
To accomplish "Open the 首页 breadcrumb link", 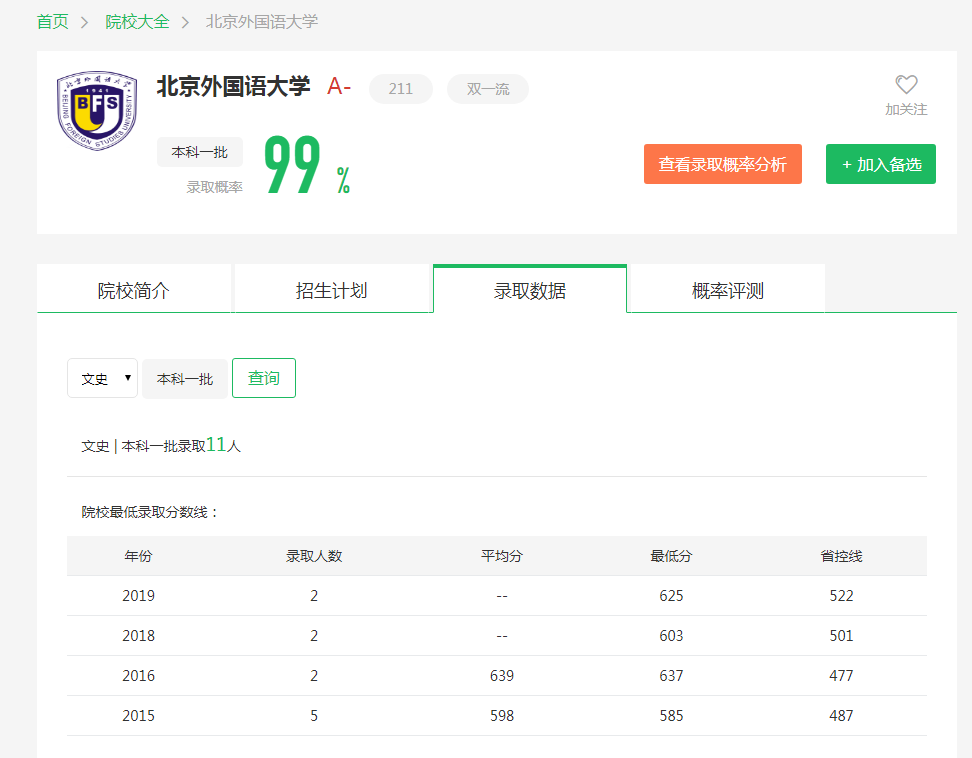I will coord(53,22).
